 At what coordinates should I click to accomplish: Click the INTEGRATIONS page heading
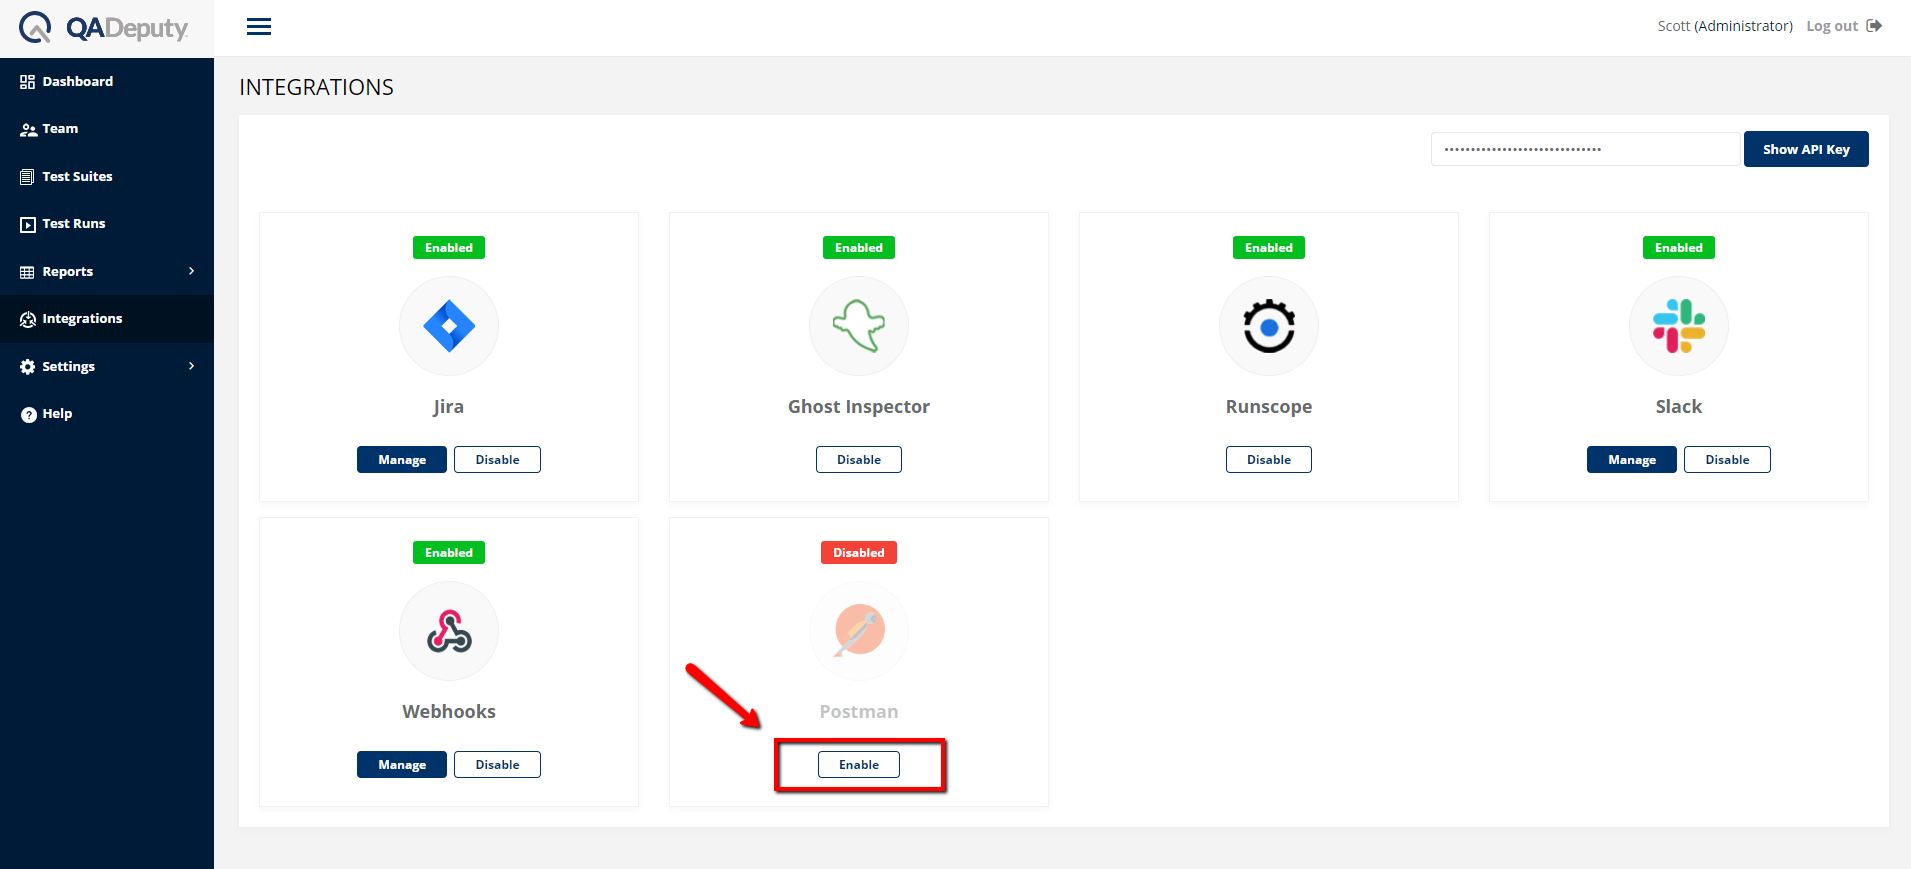(x=317, y=88)
